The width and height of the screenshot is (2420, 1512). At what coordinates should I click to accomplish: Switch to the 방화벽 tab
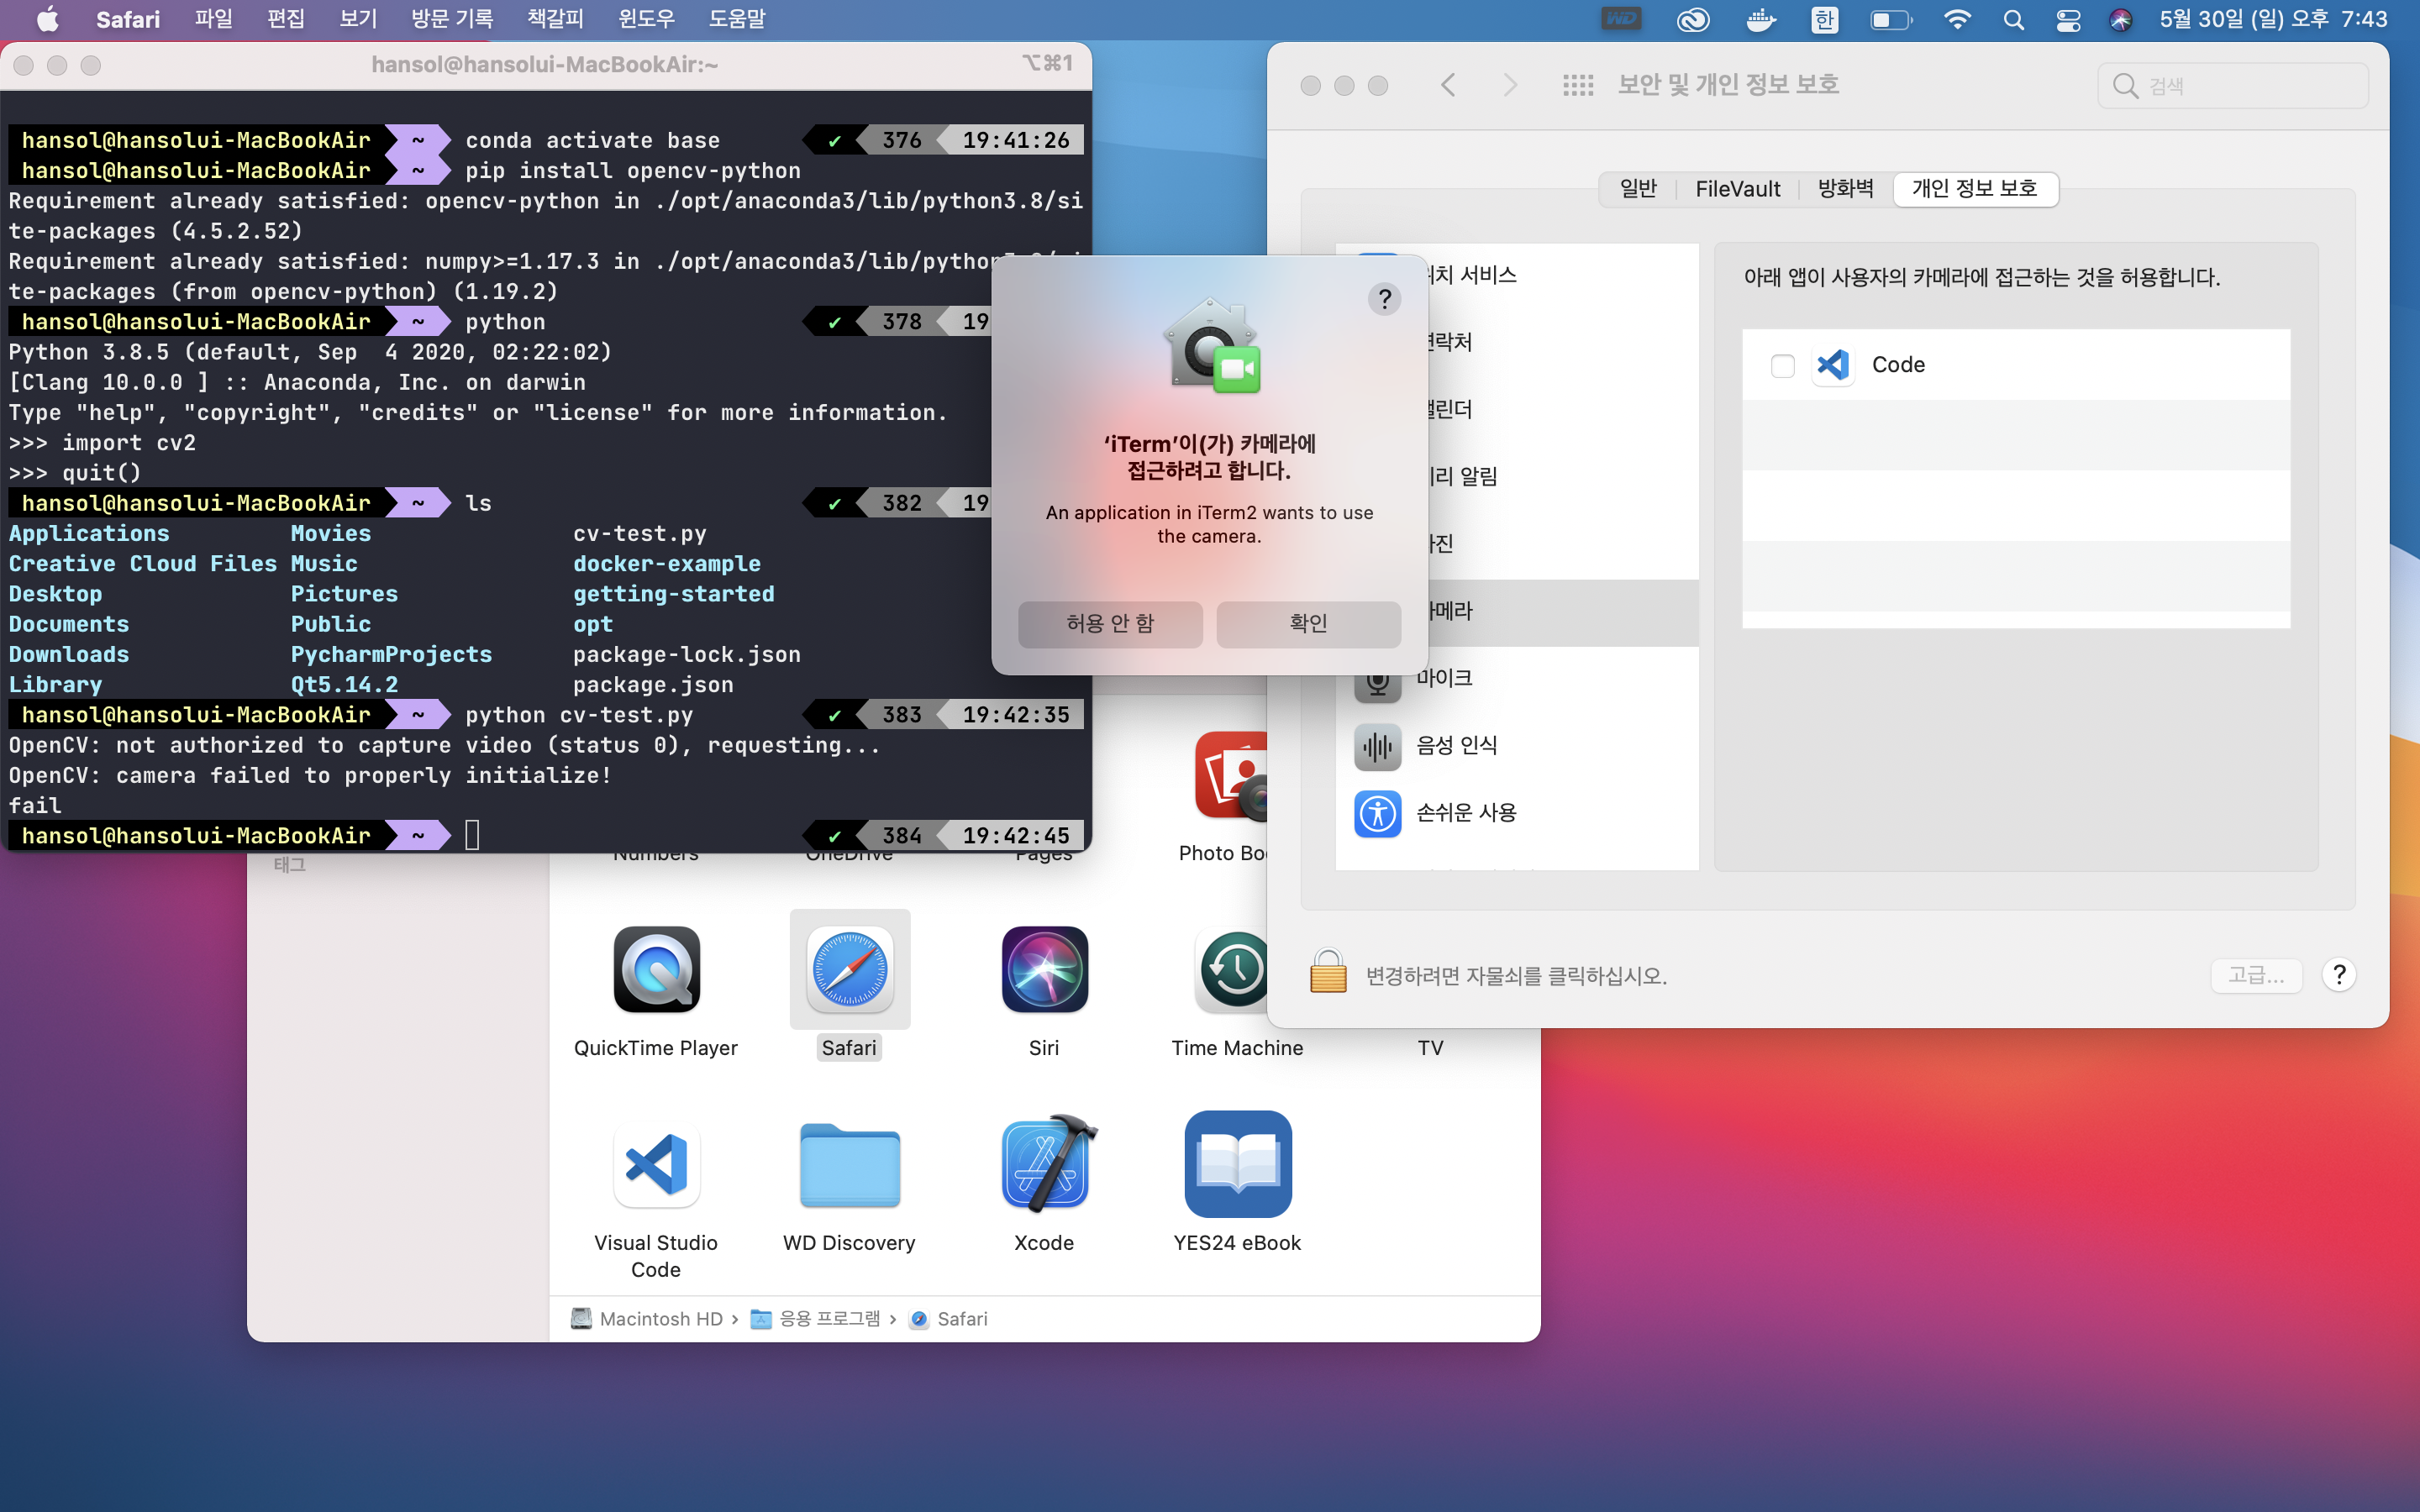point(1845,188)
